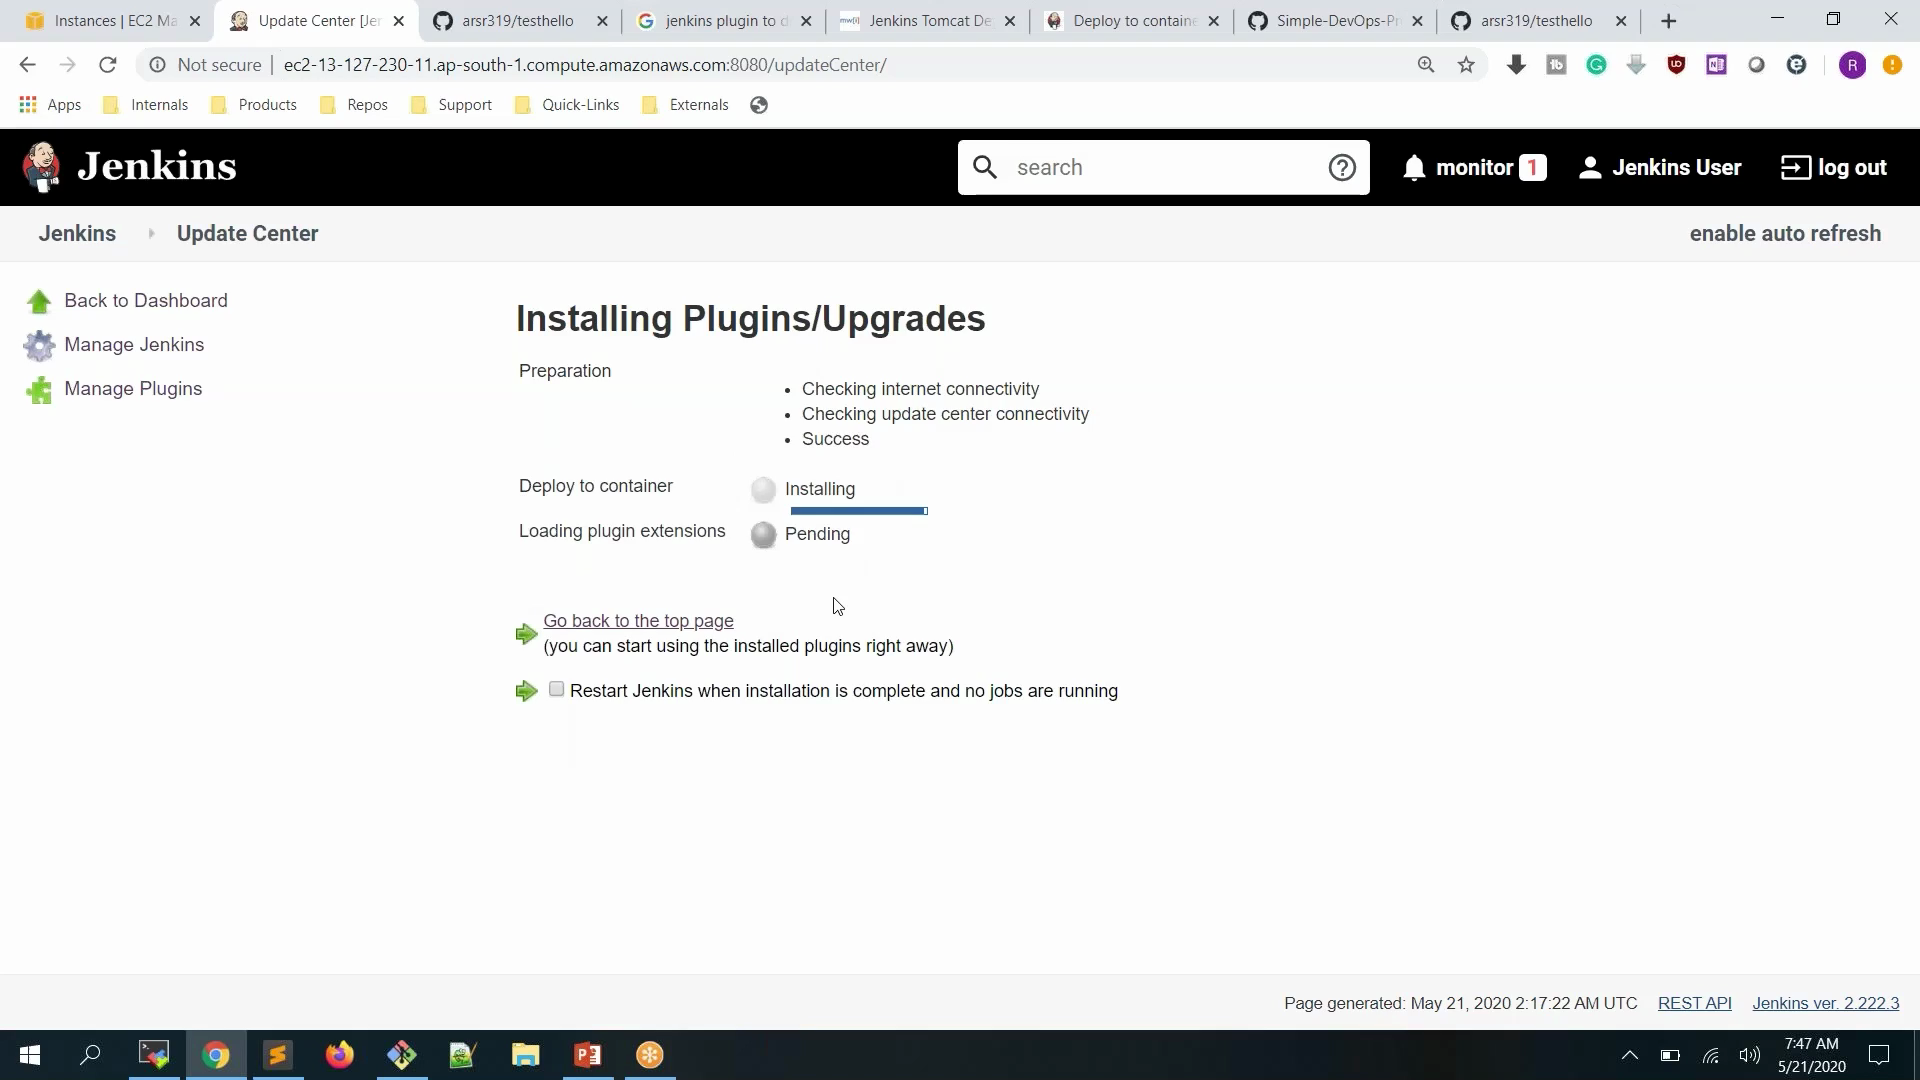Open the Chrome zoom magnifier icon
The width and height of the screenshot is (1920, 1080).
(x=1426, y=65)
